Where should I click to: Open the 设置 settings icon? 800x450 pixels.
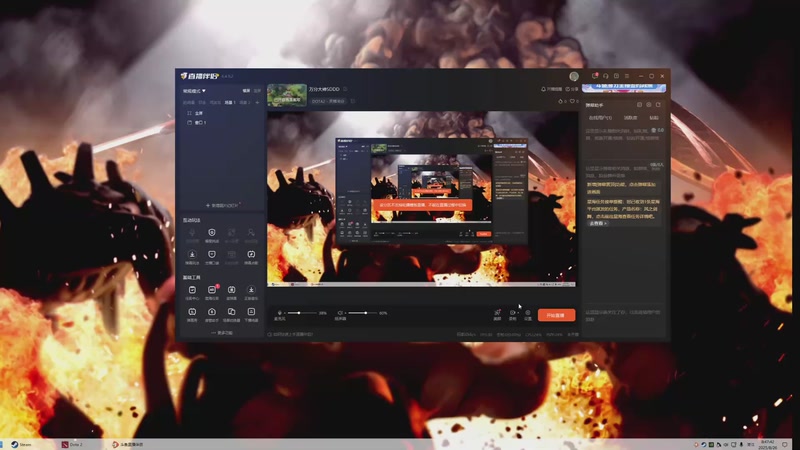pyautogui.click(x=528, y=314)
